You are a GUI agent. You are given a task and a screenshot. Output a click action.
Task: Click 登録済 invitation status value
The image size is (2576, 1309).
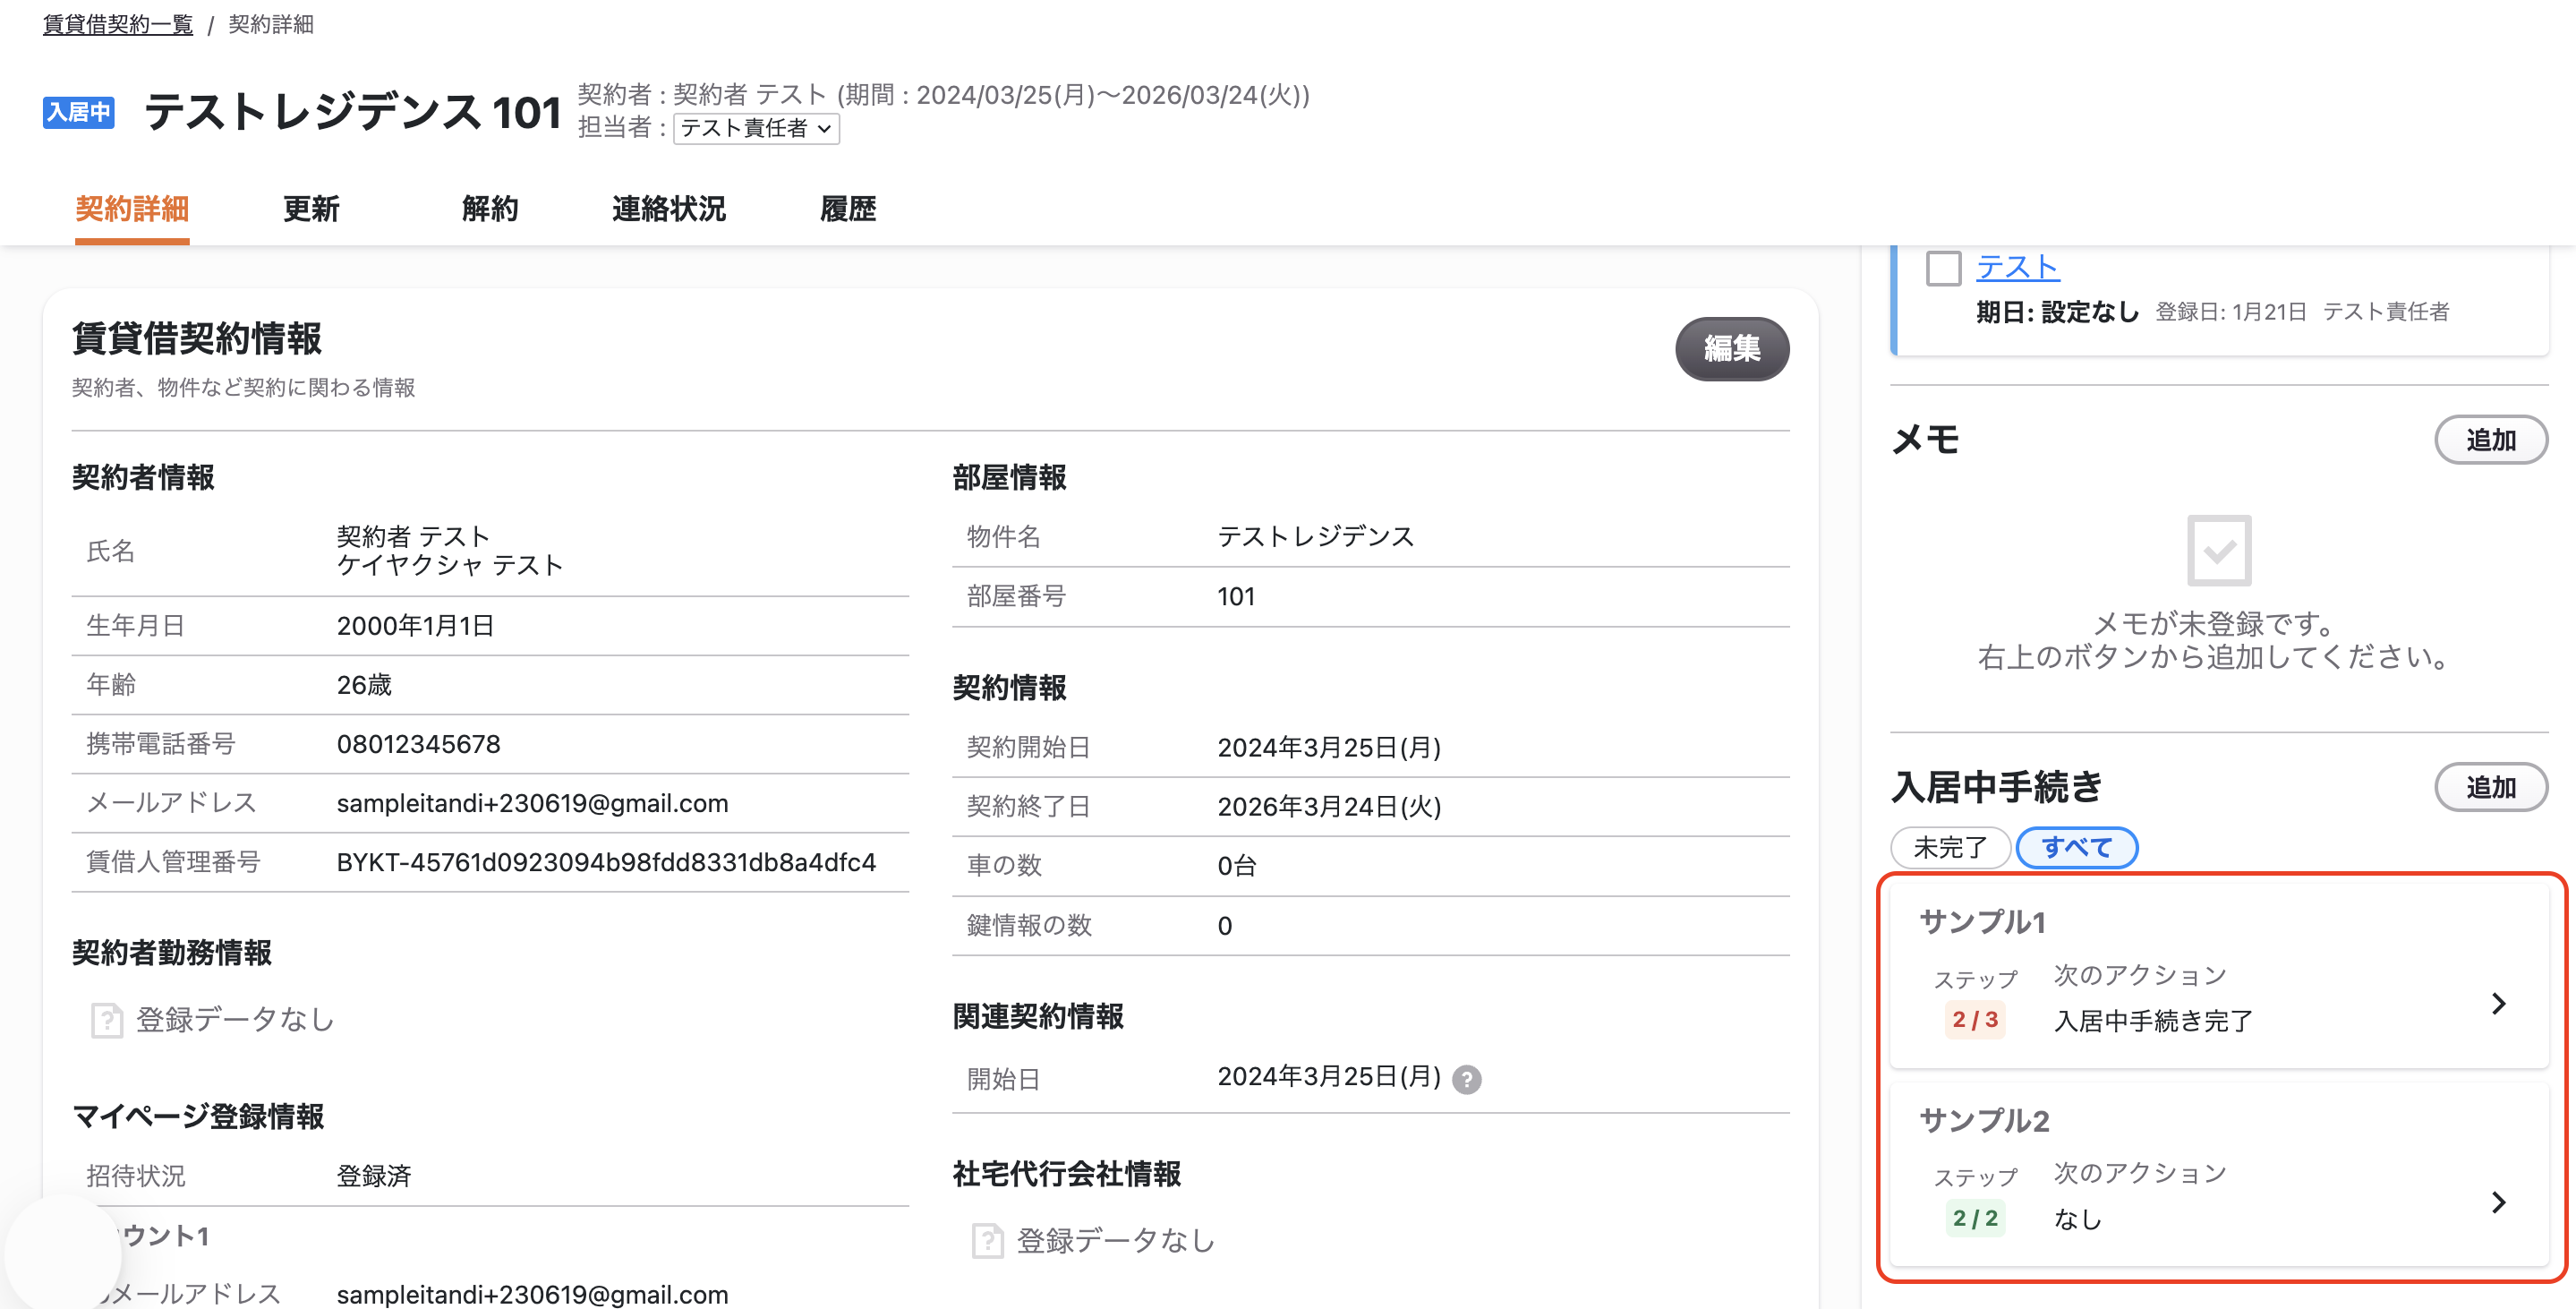[374, 1176]
